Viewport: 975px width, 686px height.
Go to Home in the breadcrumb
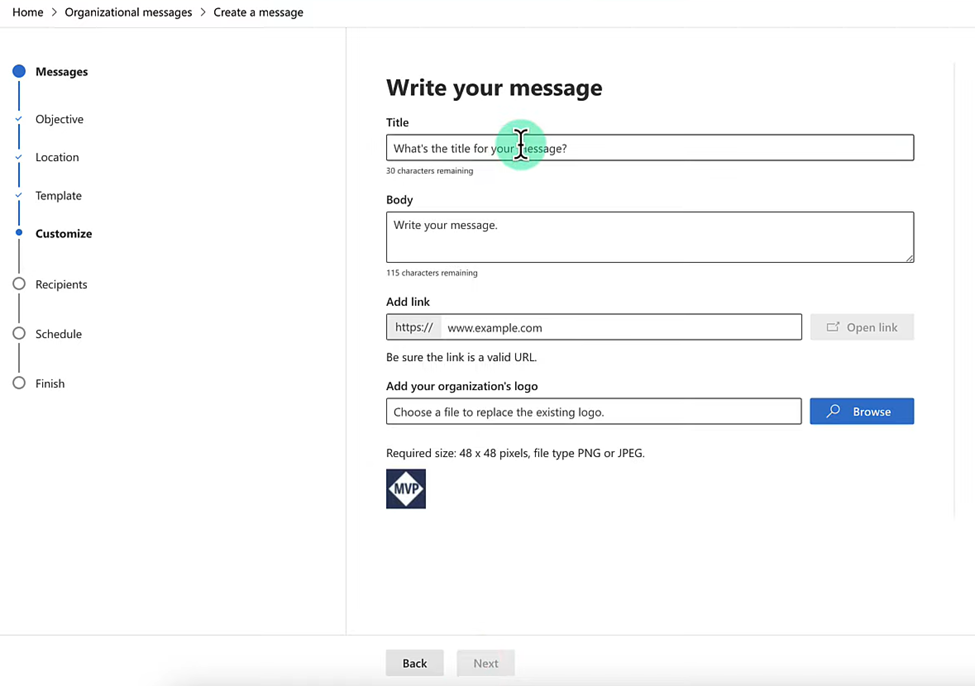pos(28,12)
